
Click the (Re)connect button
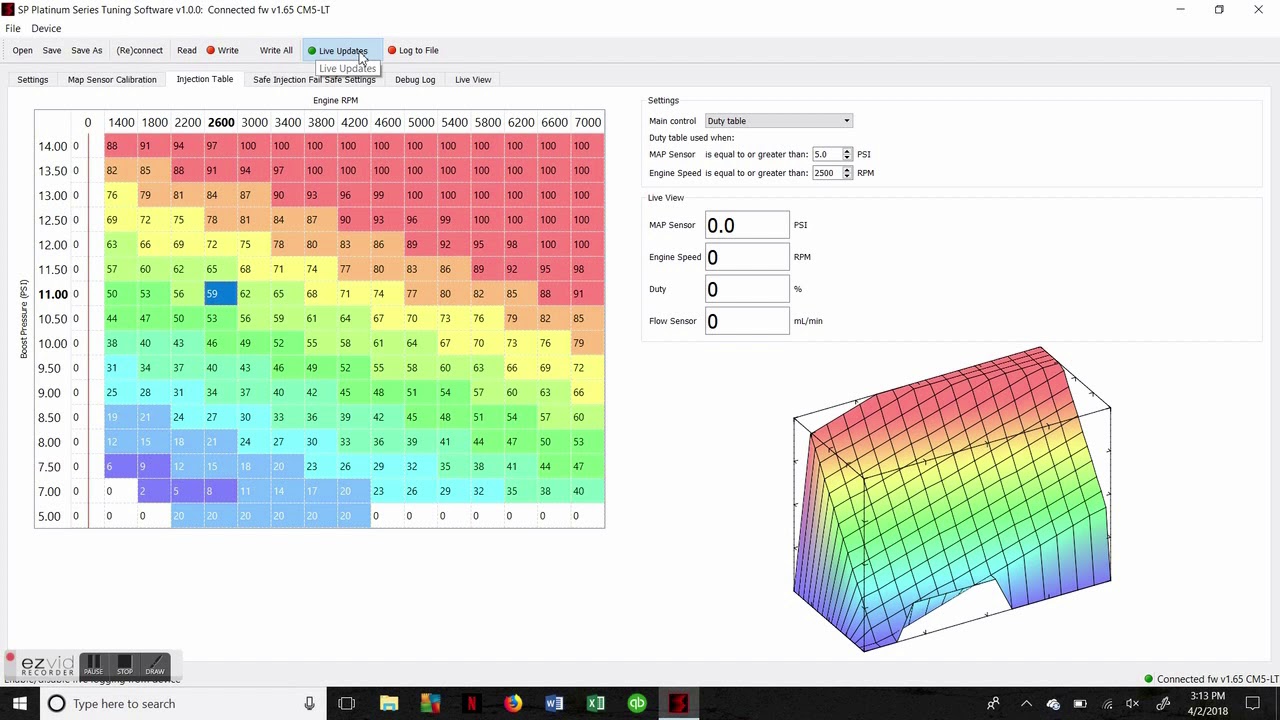click(x=139, y=50)
